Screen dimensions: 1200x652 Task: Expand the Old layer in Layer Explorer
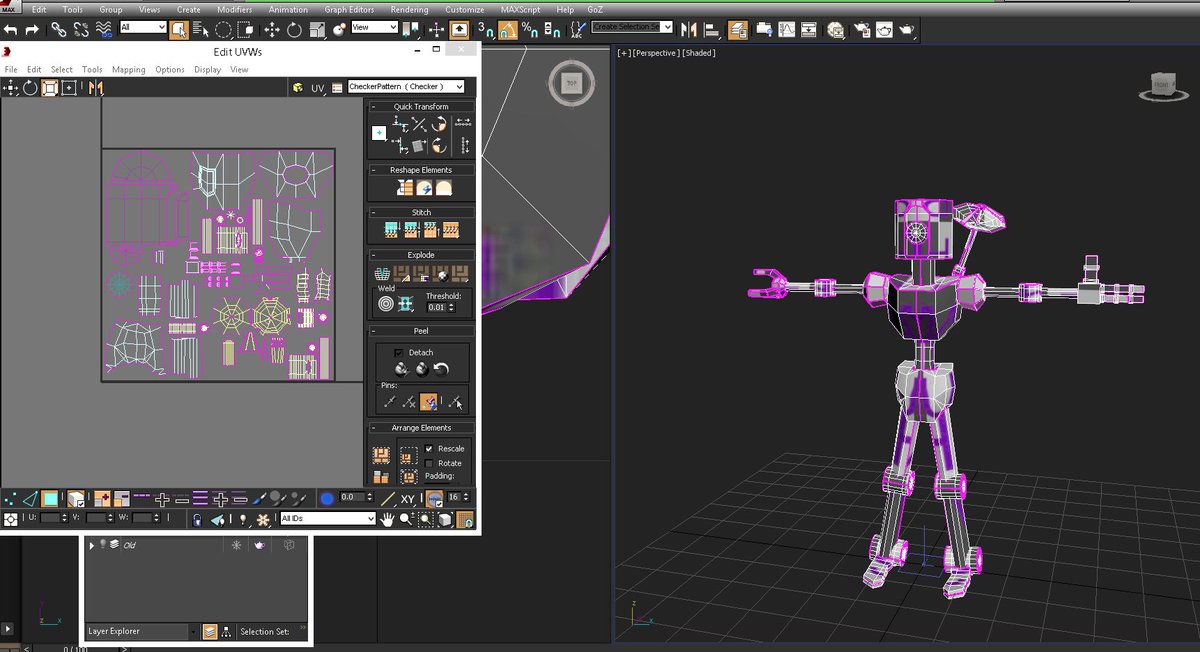(92, 545)
